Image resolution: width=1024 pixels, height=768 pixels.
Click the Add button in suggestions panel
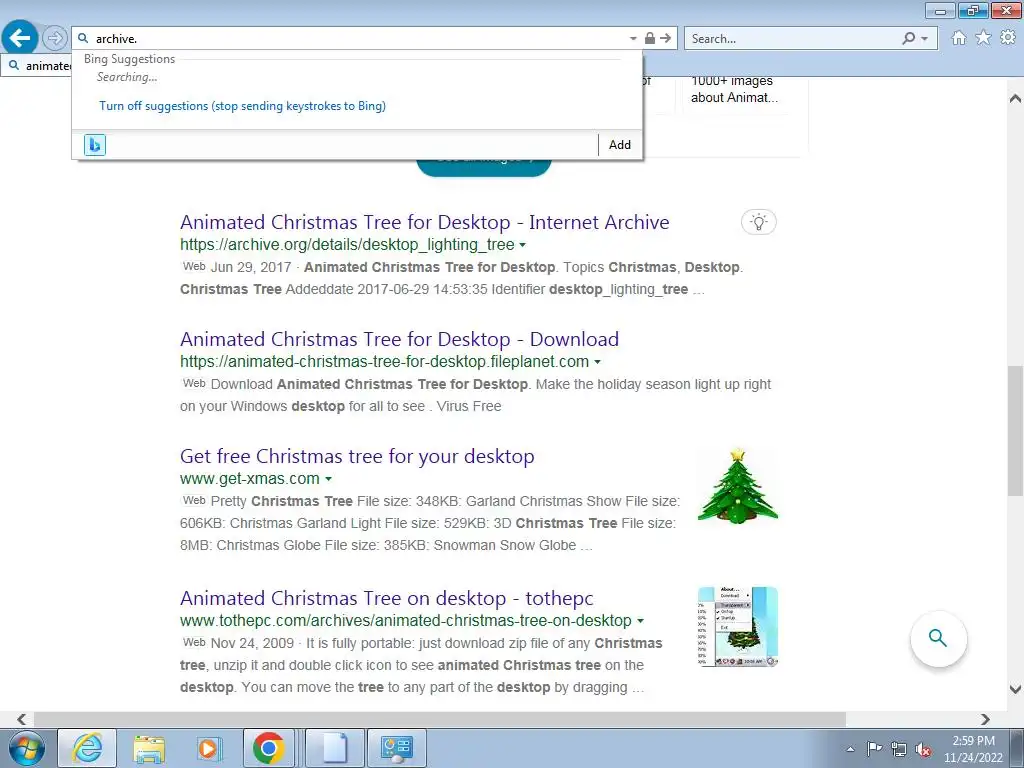click(x=620, y=145)
